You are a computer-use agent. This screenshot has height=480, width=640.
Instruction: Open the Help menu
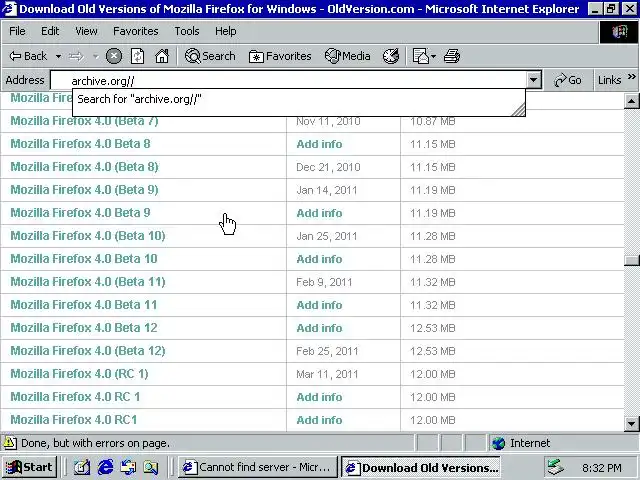(x=225, y=31)
